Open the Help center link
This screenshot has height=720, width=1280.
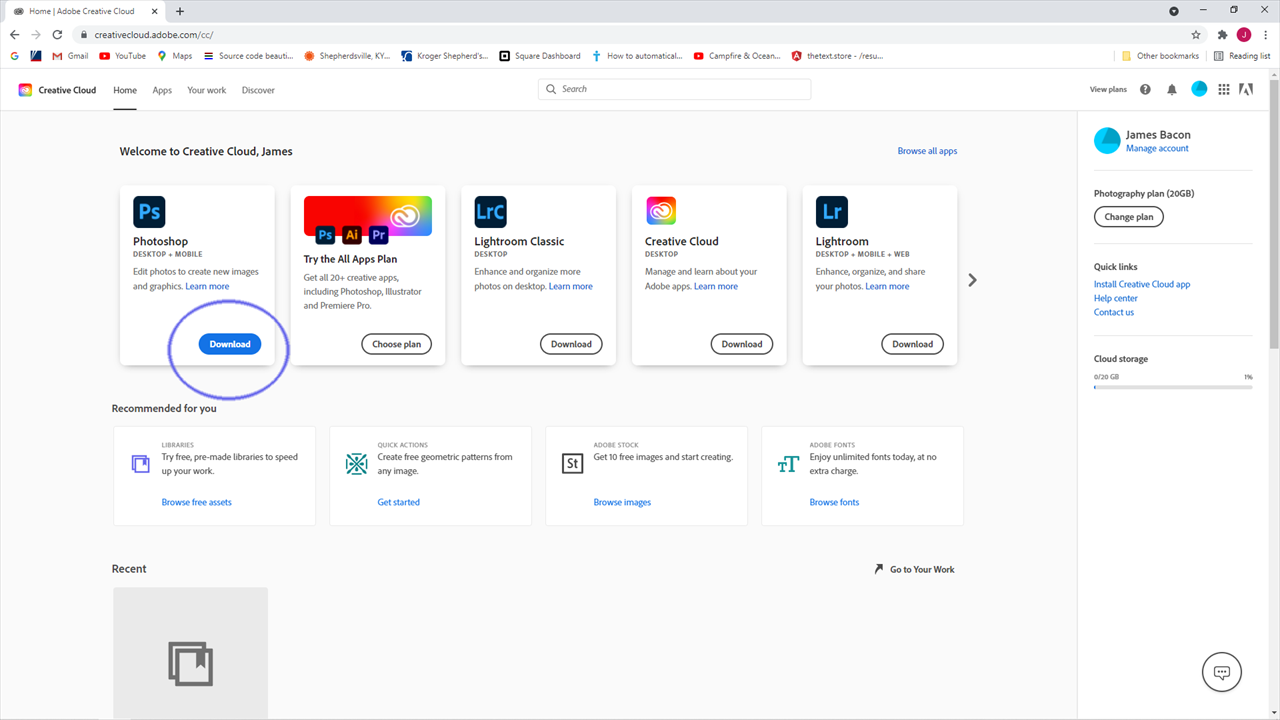1116,298
